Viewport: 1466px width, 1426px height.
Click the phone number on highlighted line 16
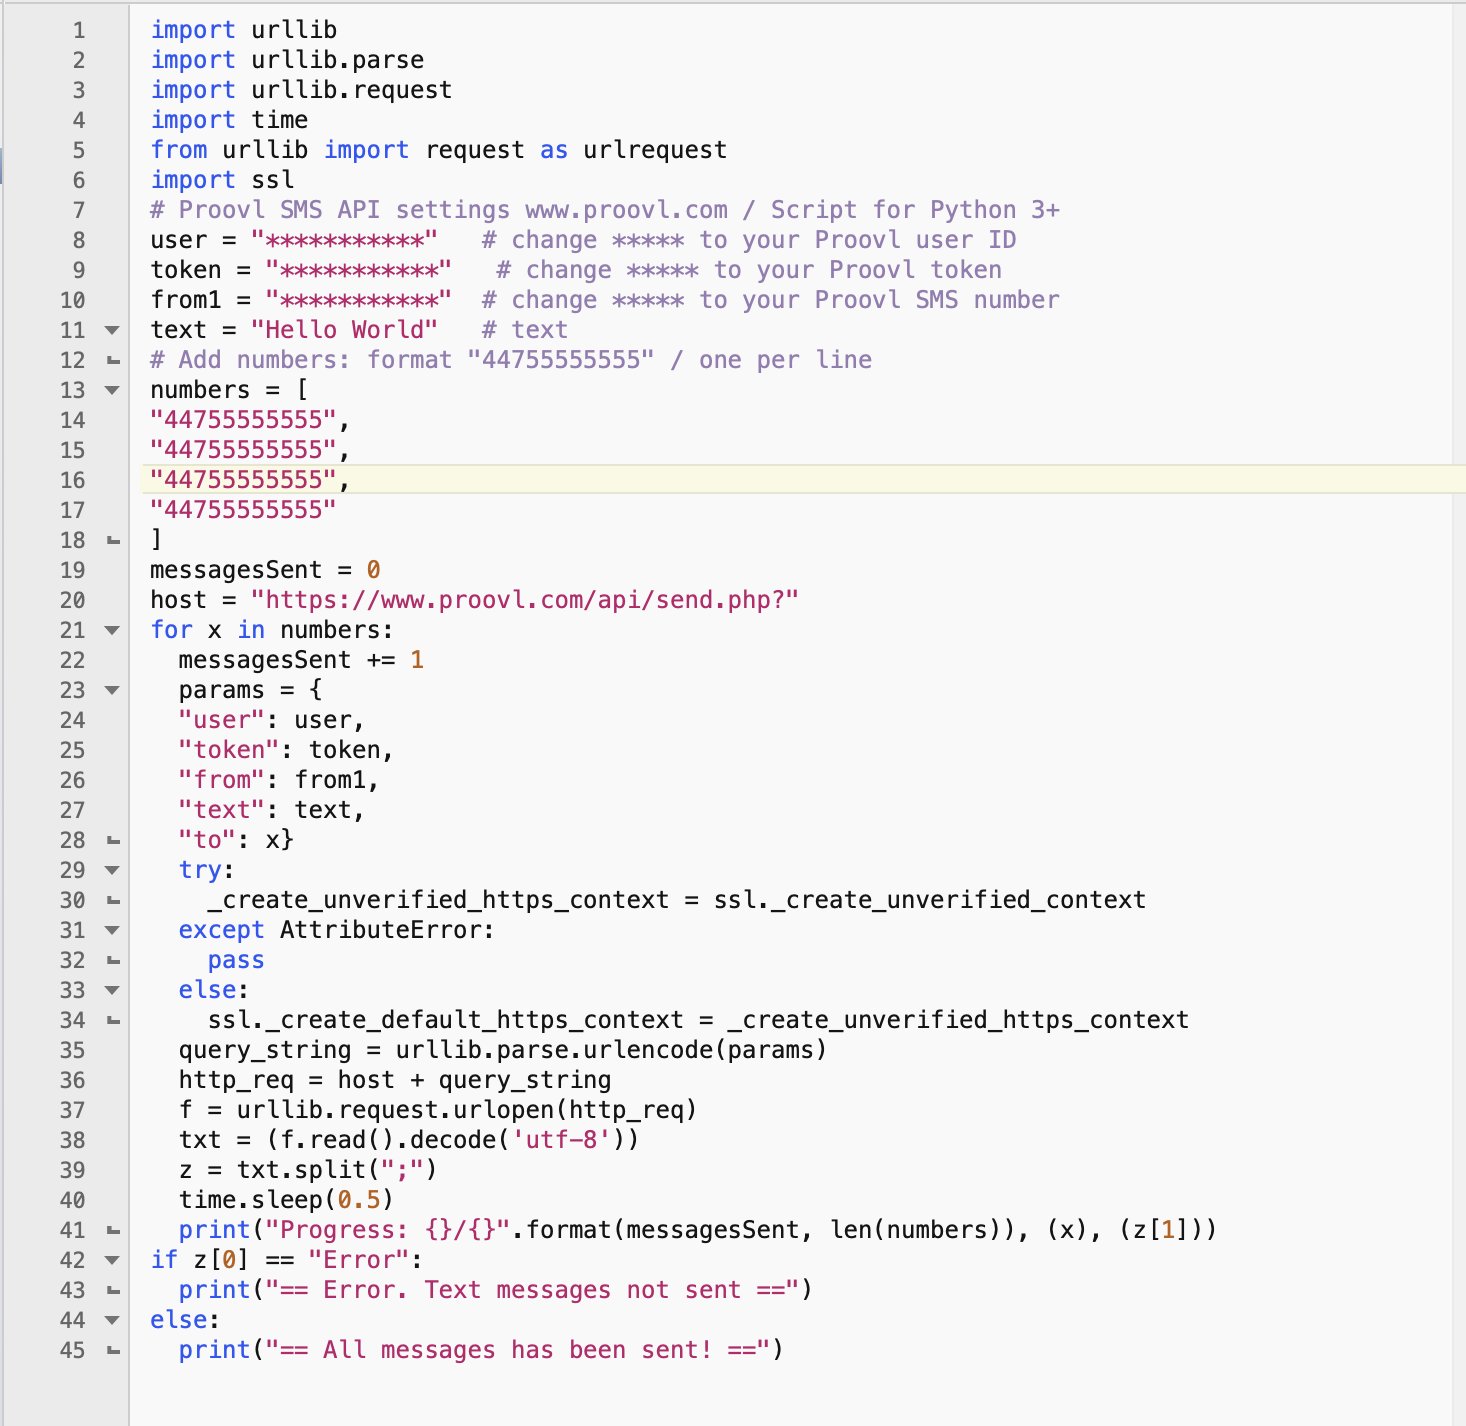coord(243,480)
